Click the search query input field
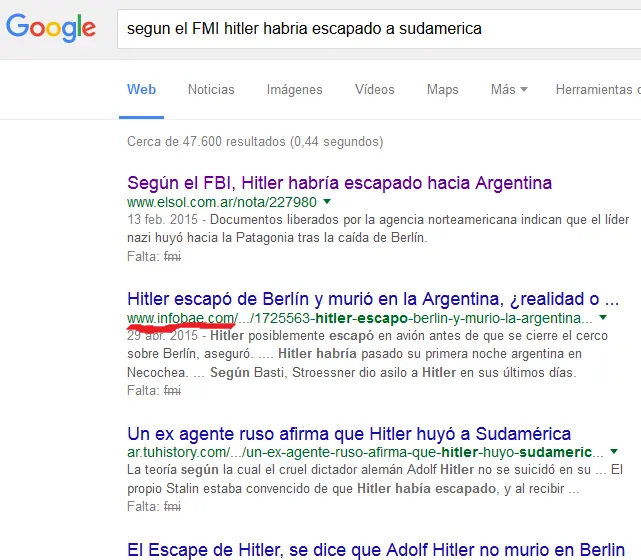Image resolution: width=641 pixels, height=560 pixels. click(x=379, y=29)
